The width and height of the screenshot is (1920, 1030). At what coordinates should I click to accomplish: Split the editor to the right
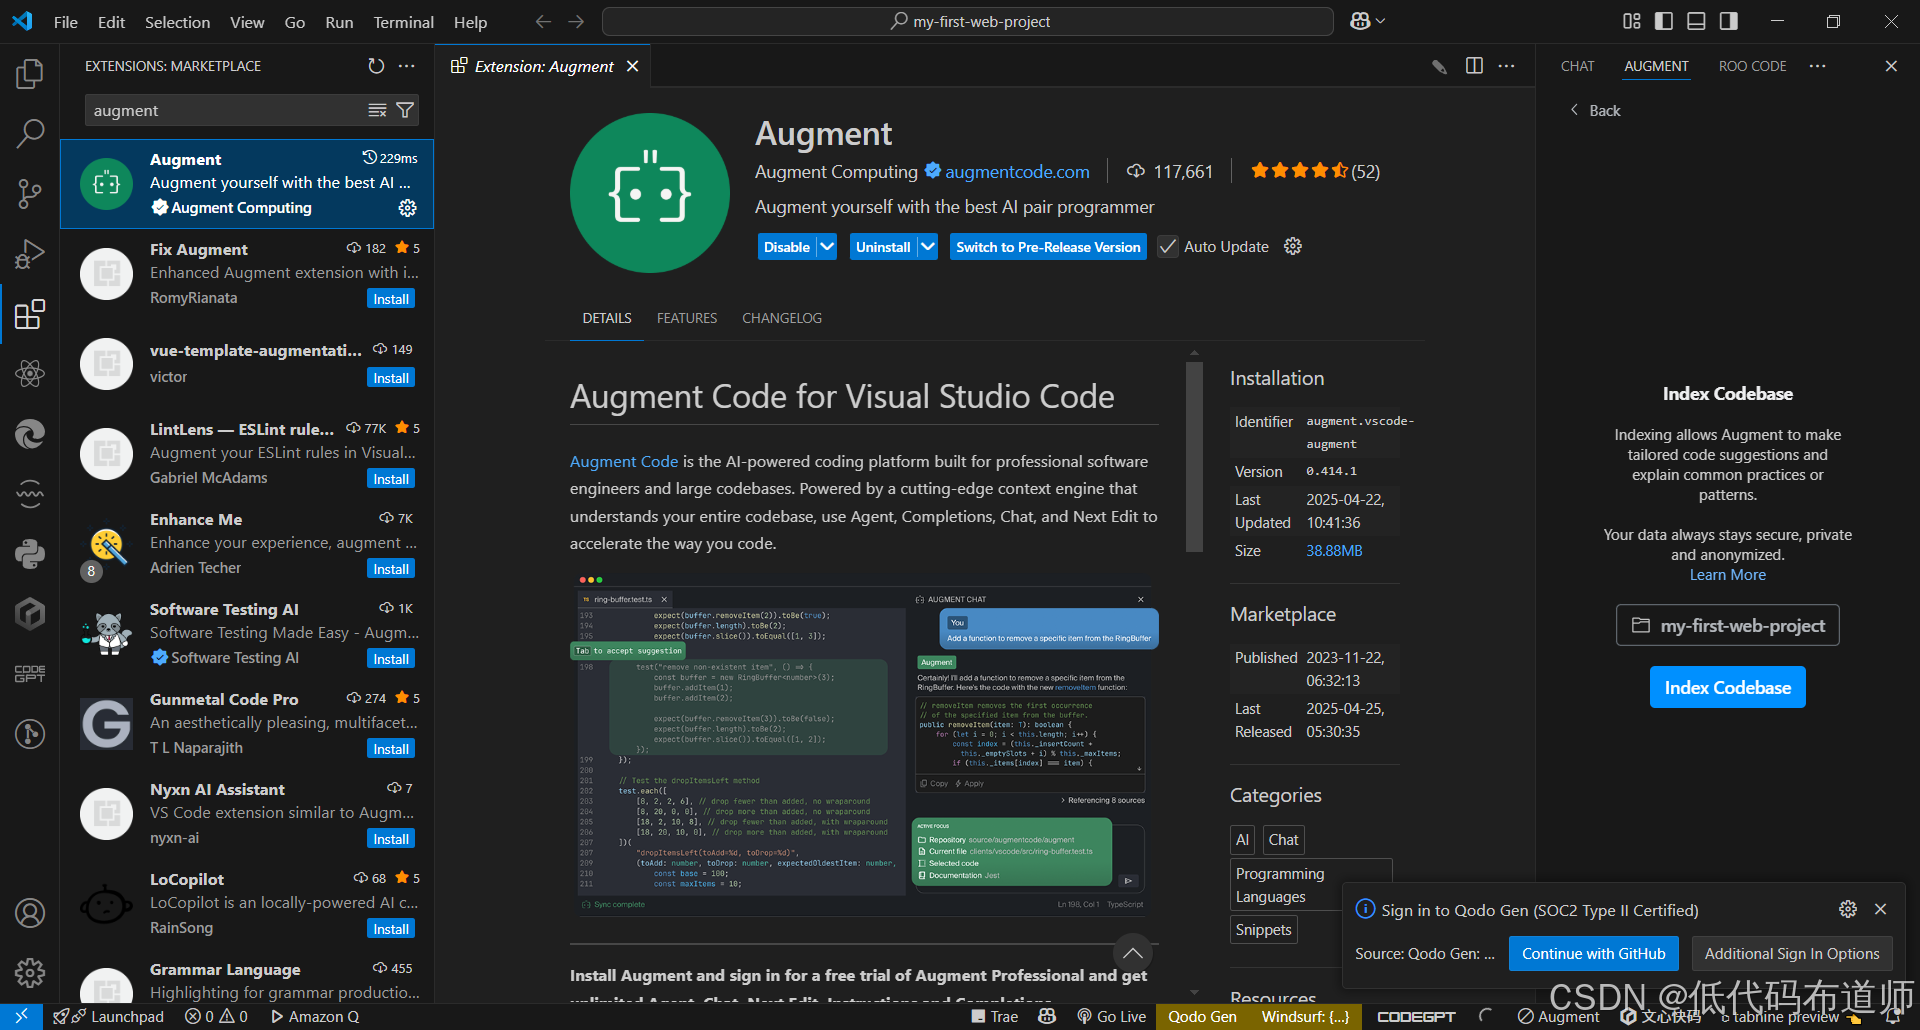click(1474, 66)
